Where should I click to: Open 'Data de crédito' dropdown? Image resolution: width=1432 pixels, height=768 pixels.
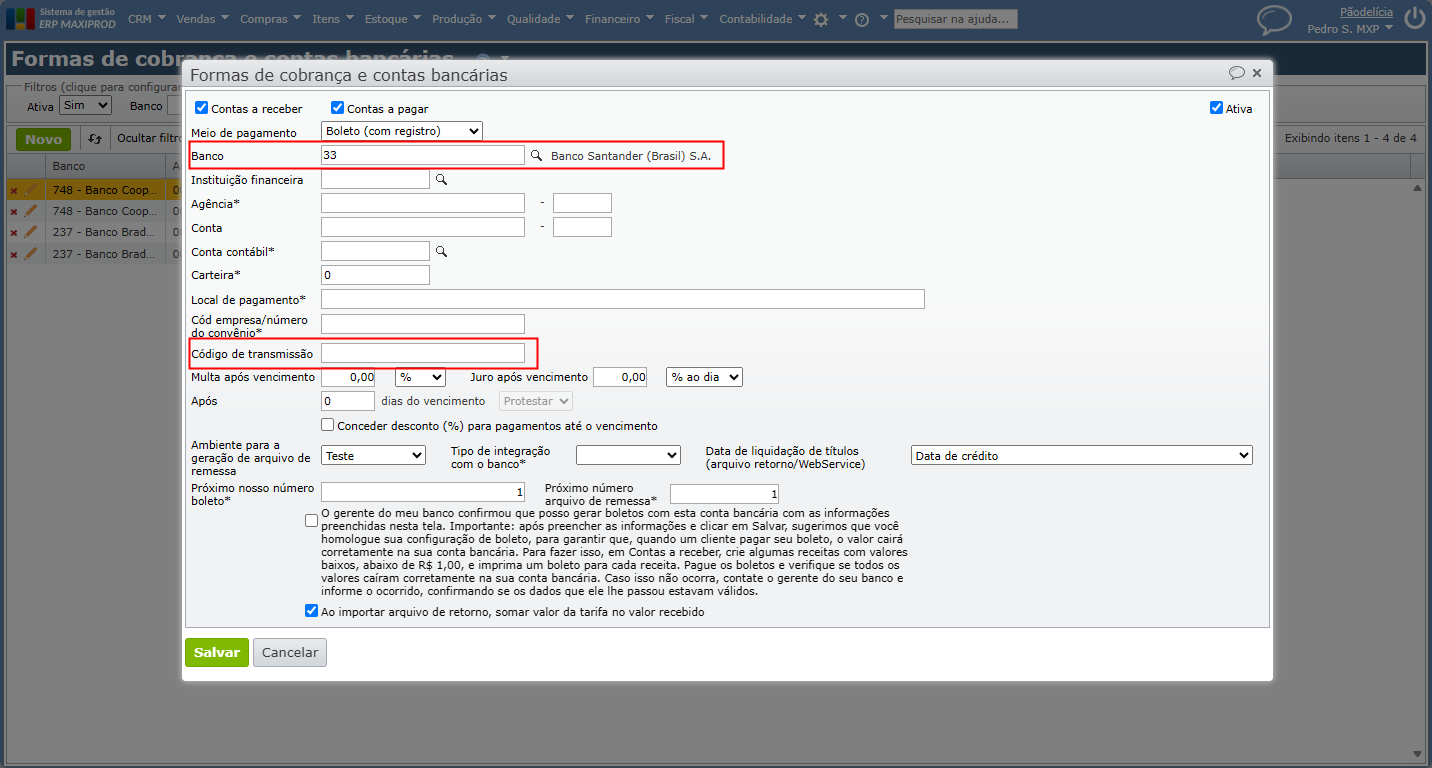pos(1082,455)
